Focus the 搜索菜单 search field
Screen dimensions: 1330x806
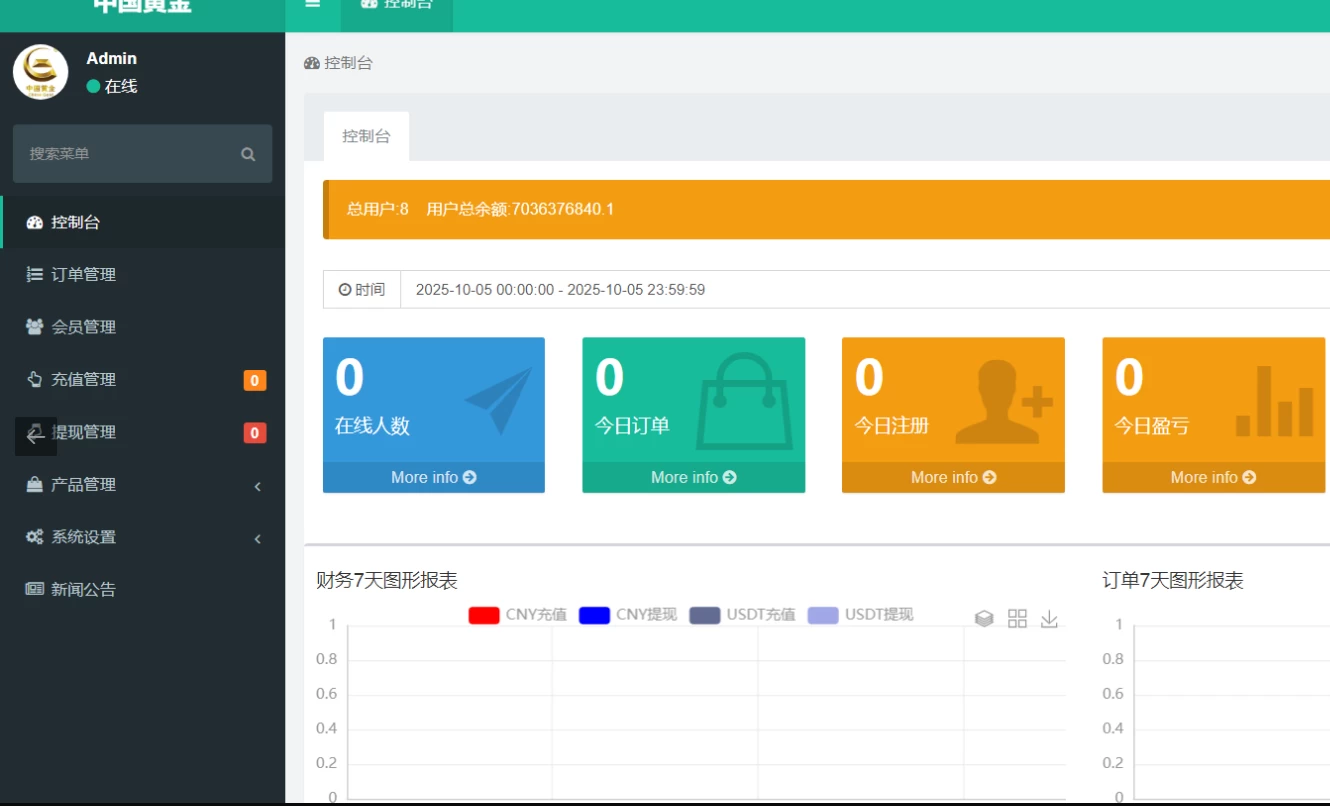coord(142,153)
